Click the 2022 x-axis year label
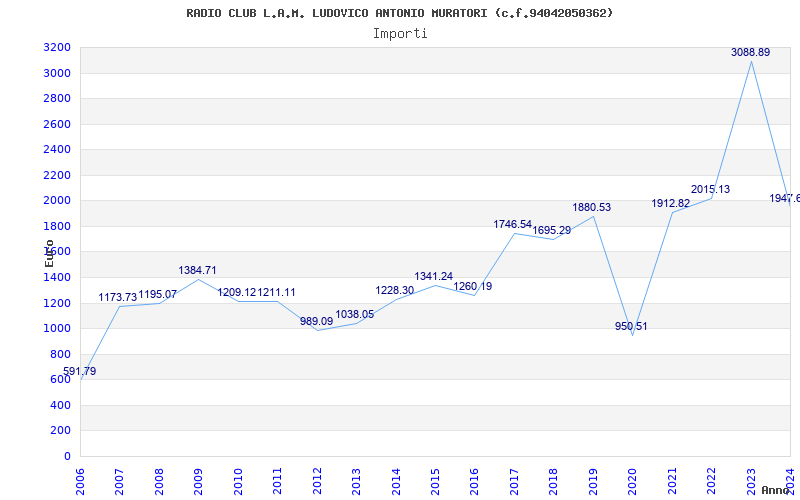This screenshot has height=500, width=800. pos(712,481)
